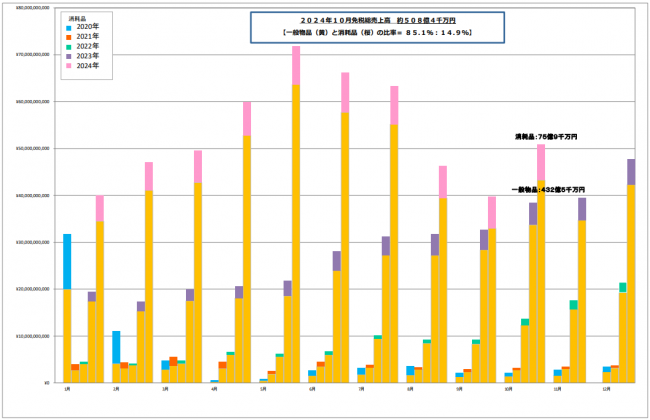Select the pink segment of October 2024 bar

pos(541,162)
